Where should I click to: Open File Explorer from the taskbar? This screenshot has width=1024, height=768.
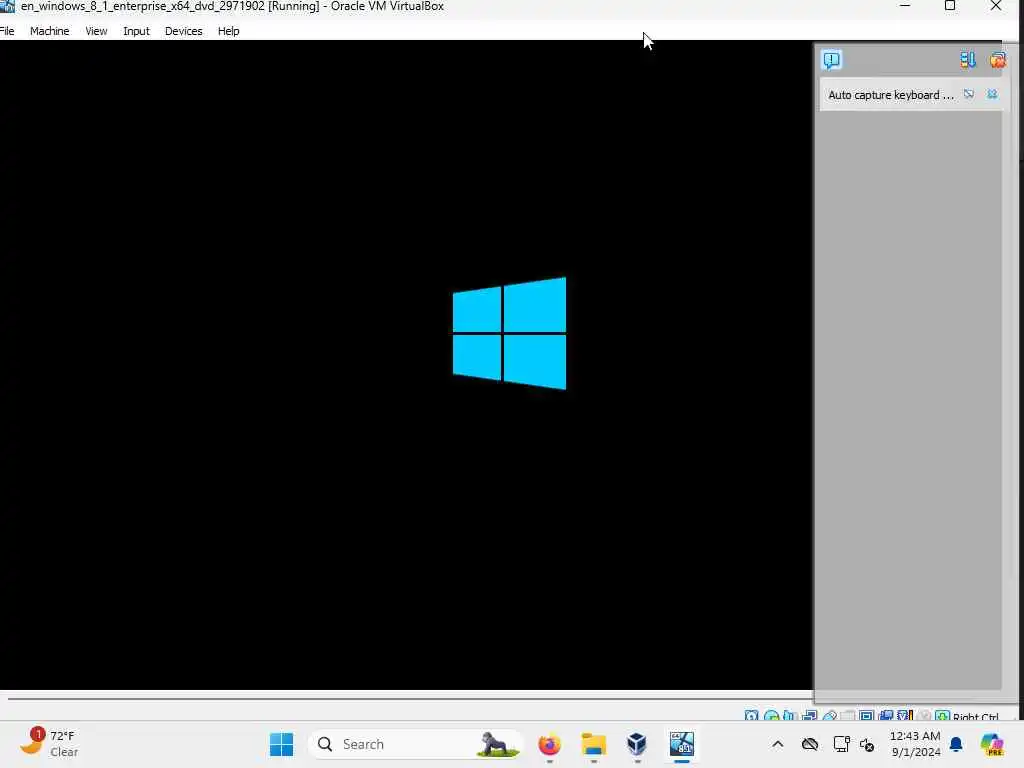[594, 744]
